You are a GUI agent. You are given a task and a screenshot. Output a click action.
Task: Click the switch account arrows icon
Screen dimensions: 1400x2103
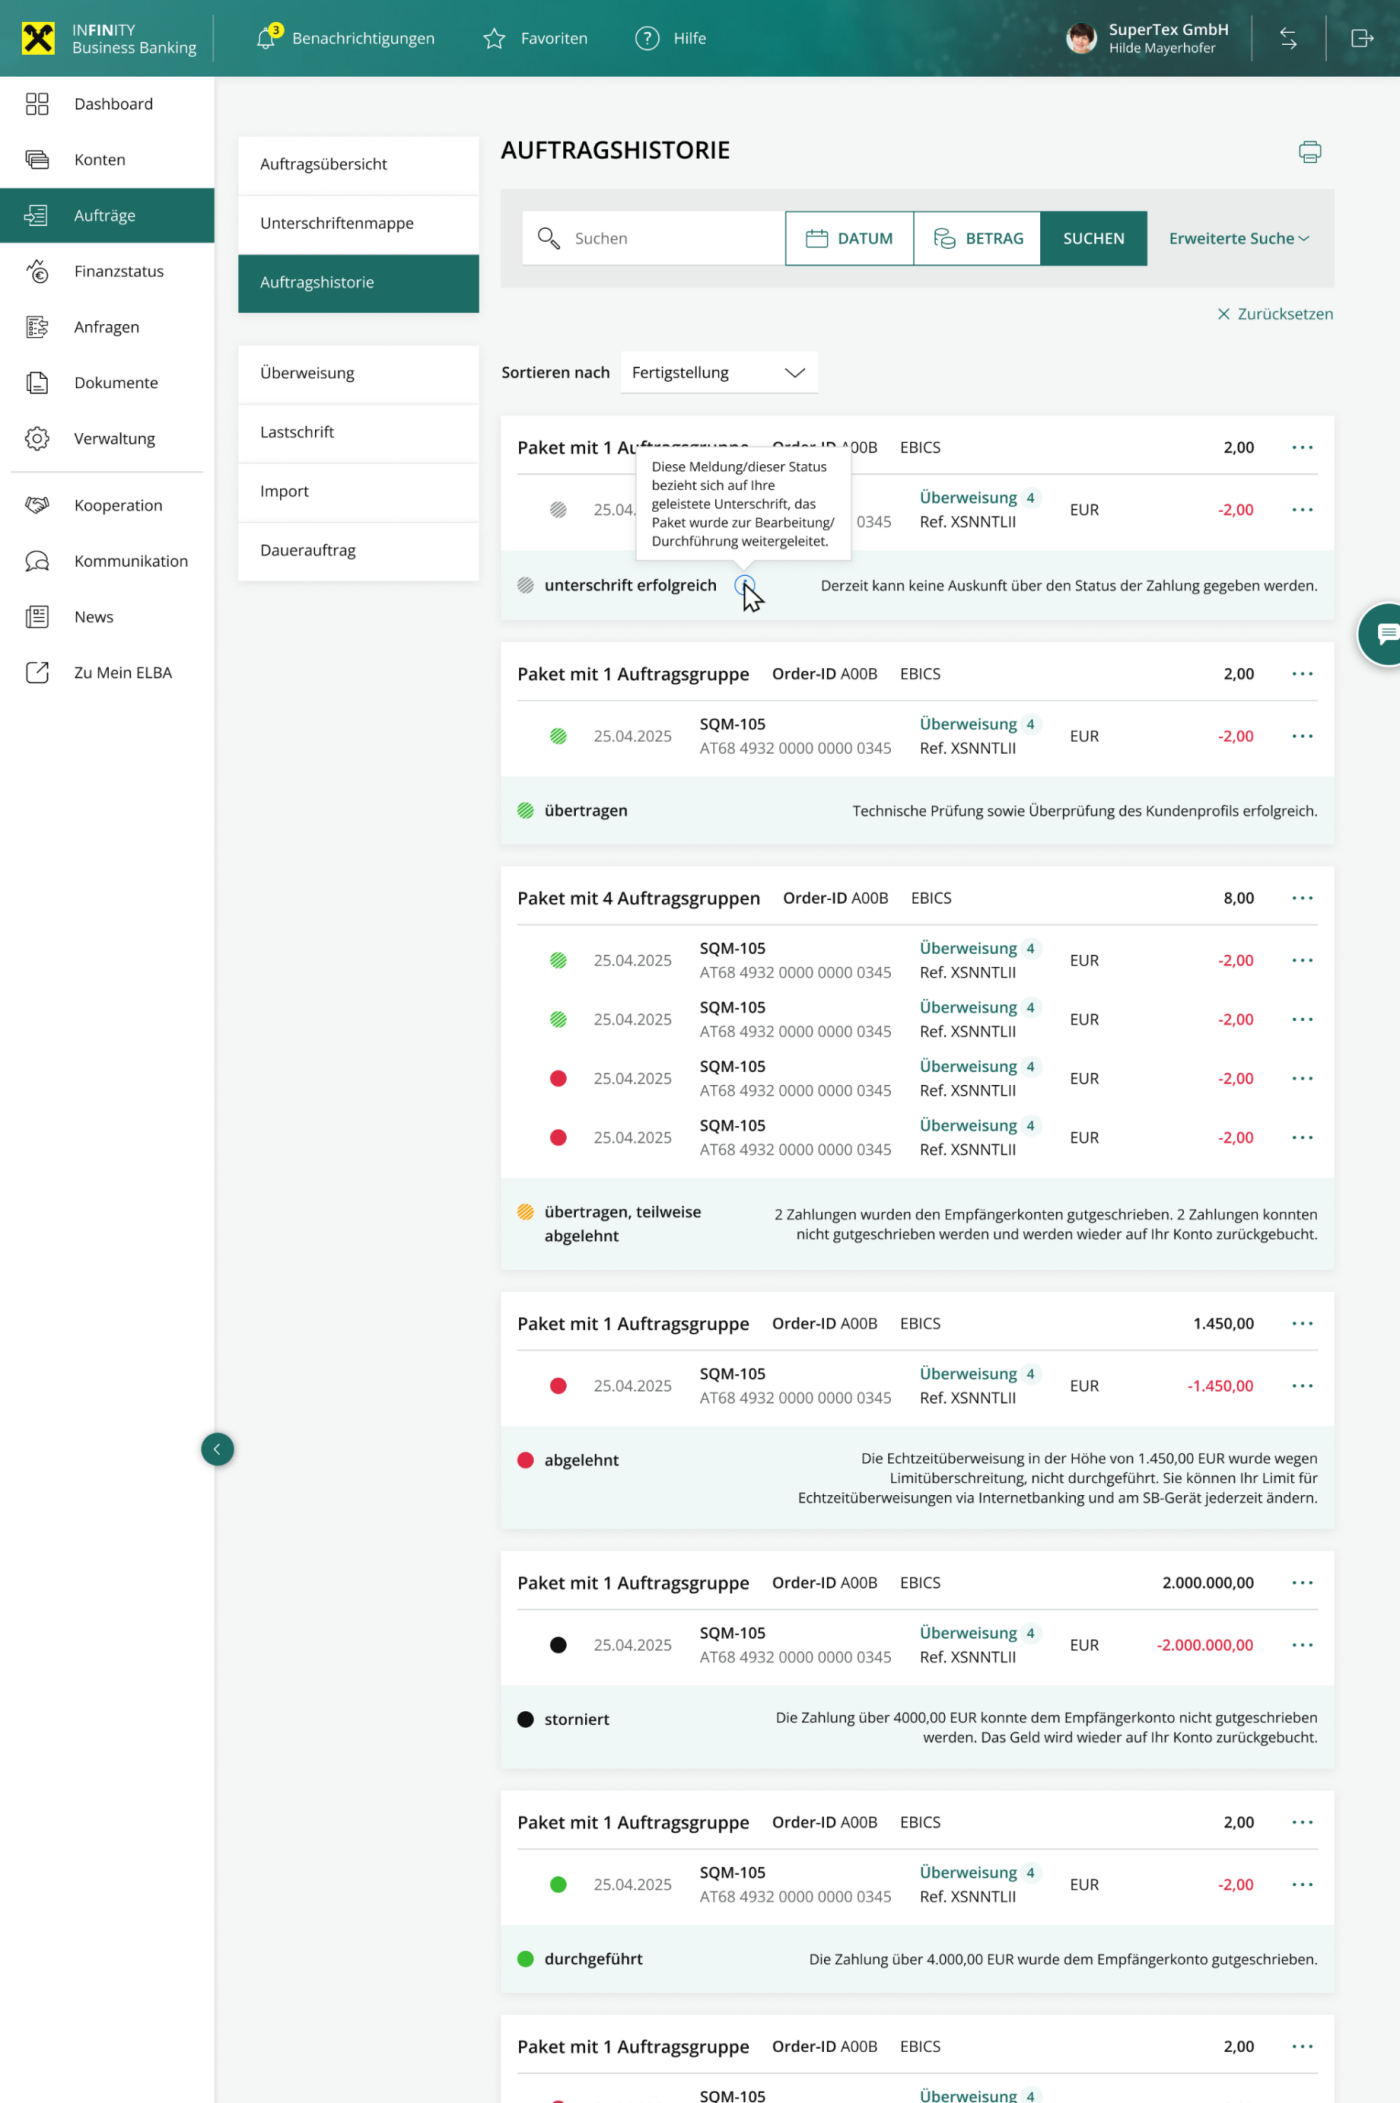tap(1288, 39)
